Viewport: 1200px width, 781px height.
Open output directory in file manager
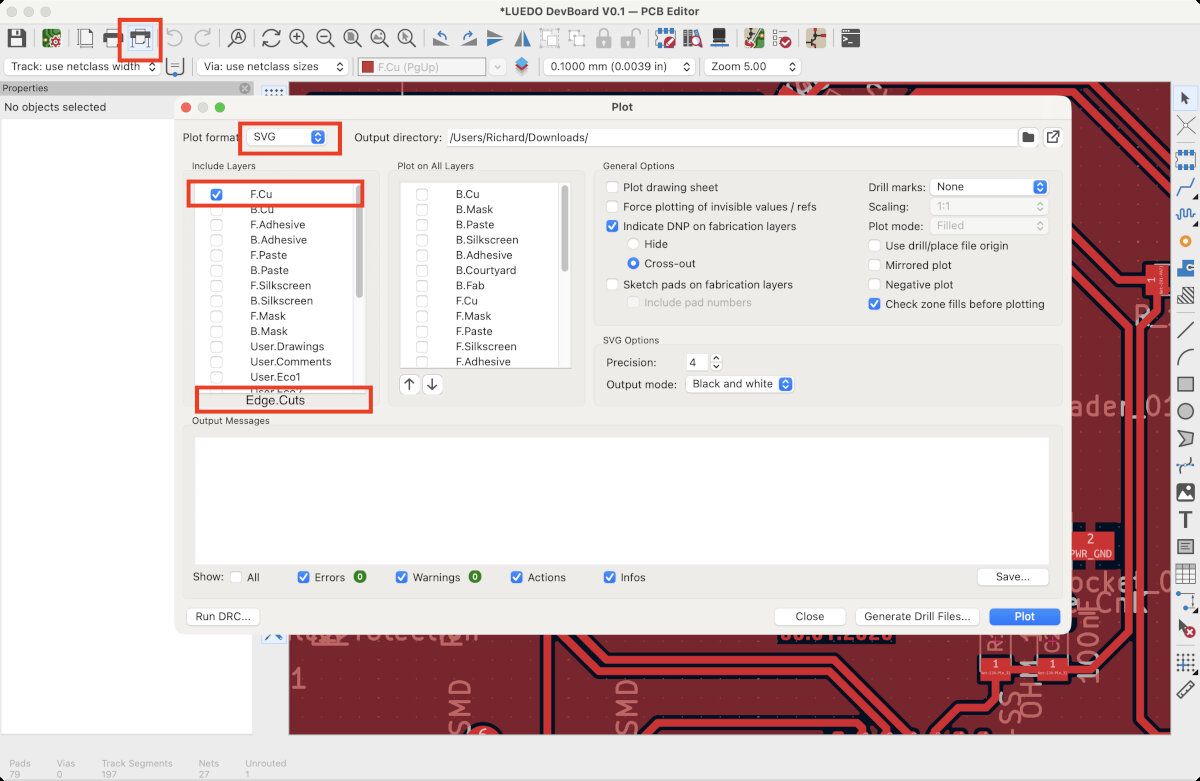click(x=1053, y=137)
